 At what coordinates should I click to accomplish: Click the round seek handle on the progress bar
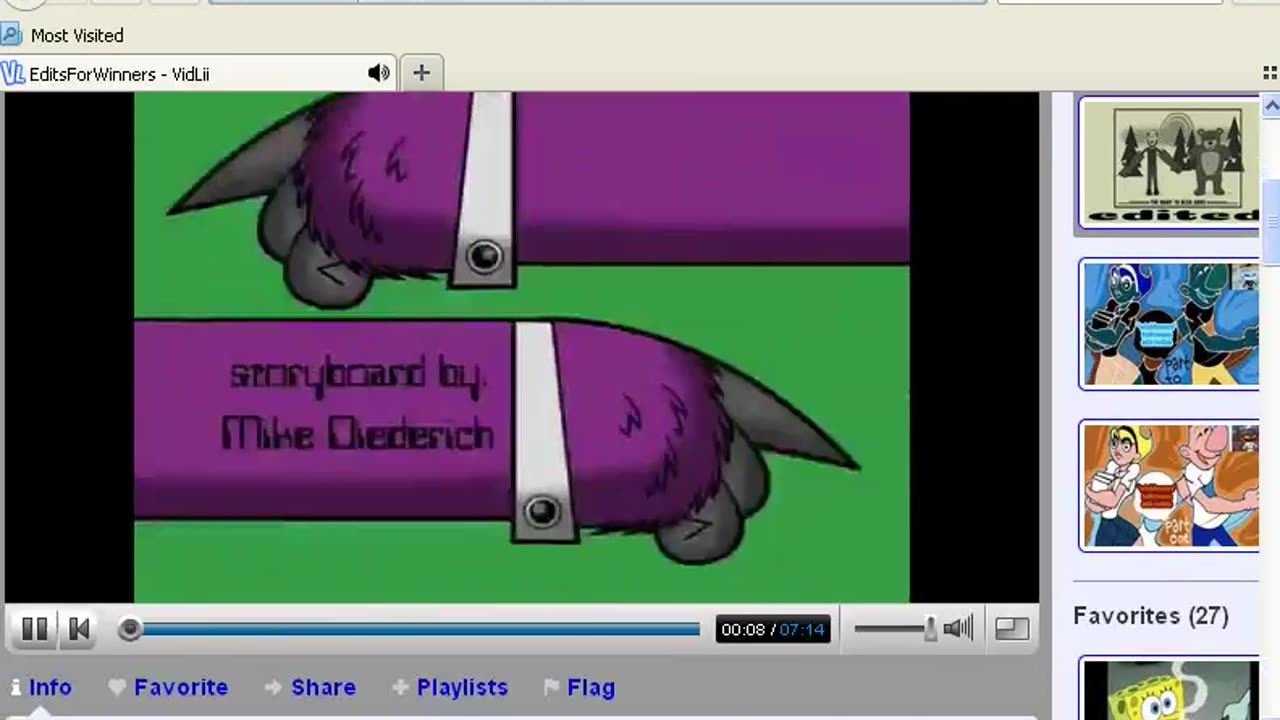[x=129, y=629]
